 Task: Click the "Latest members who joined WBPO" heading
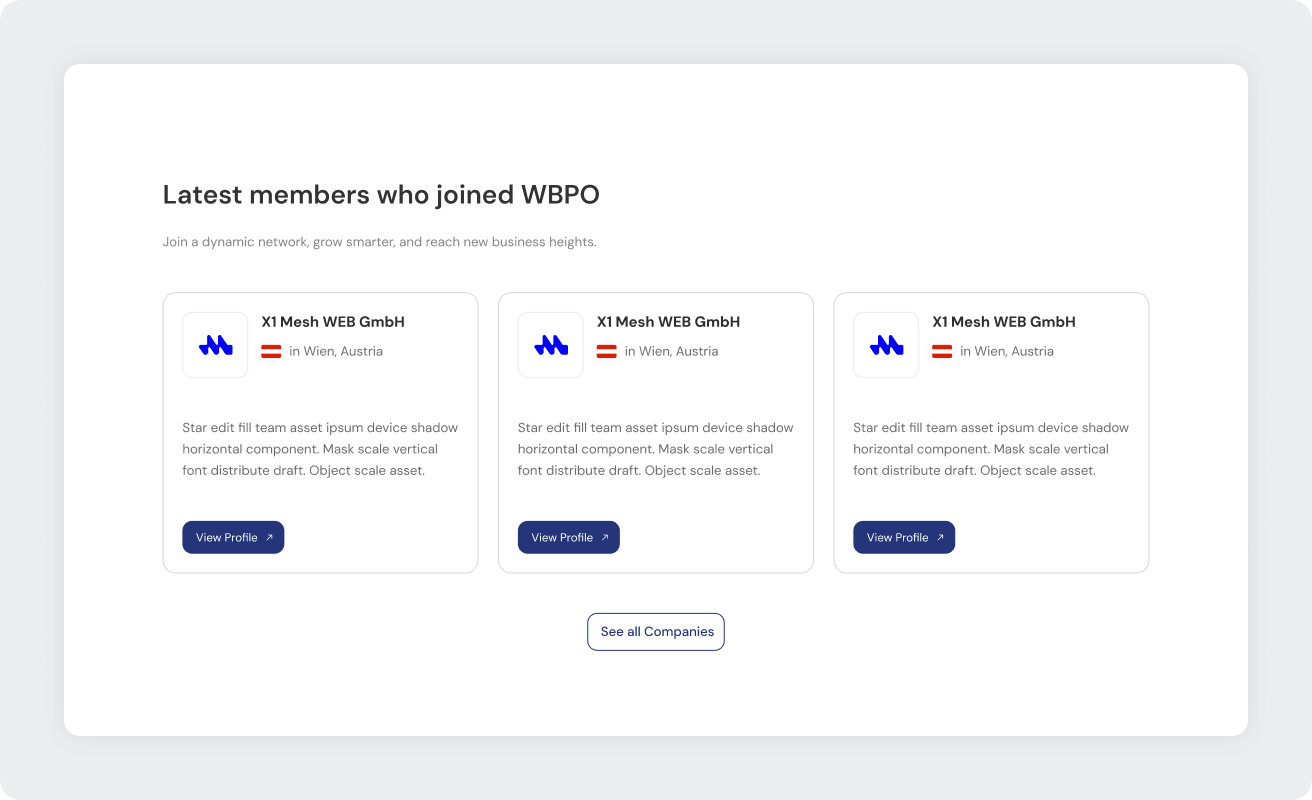click(381, 194)
